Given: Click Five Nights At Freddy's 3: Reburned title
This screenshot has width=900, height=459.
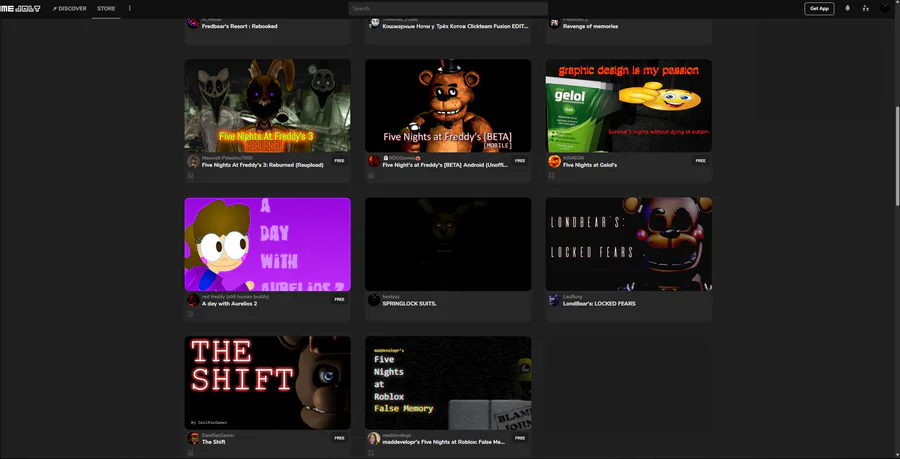Looking at the screenshot, I should [x=262, y=165].
